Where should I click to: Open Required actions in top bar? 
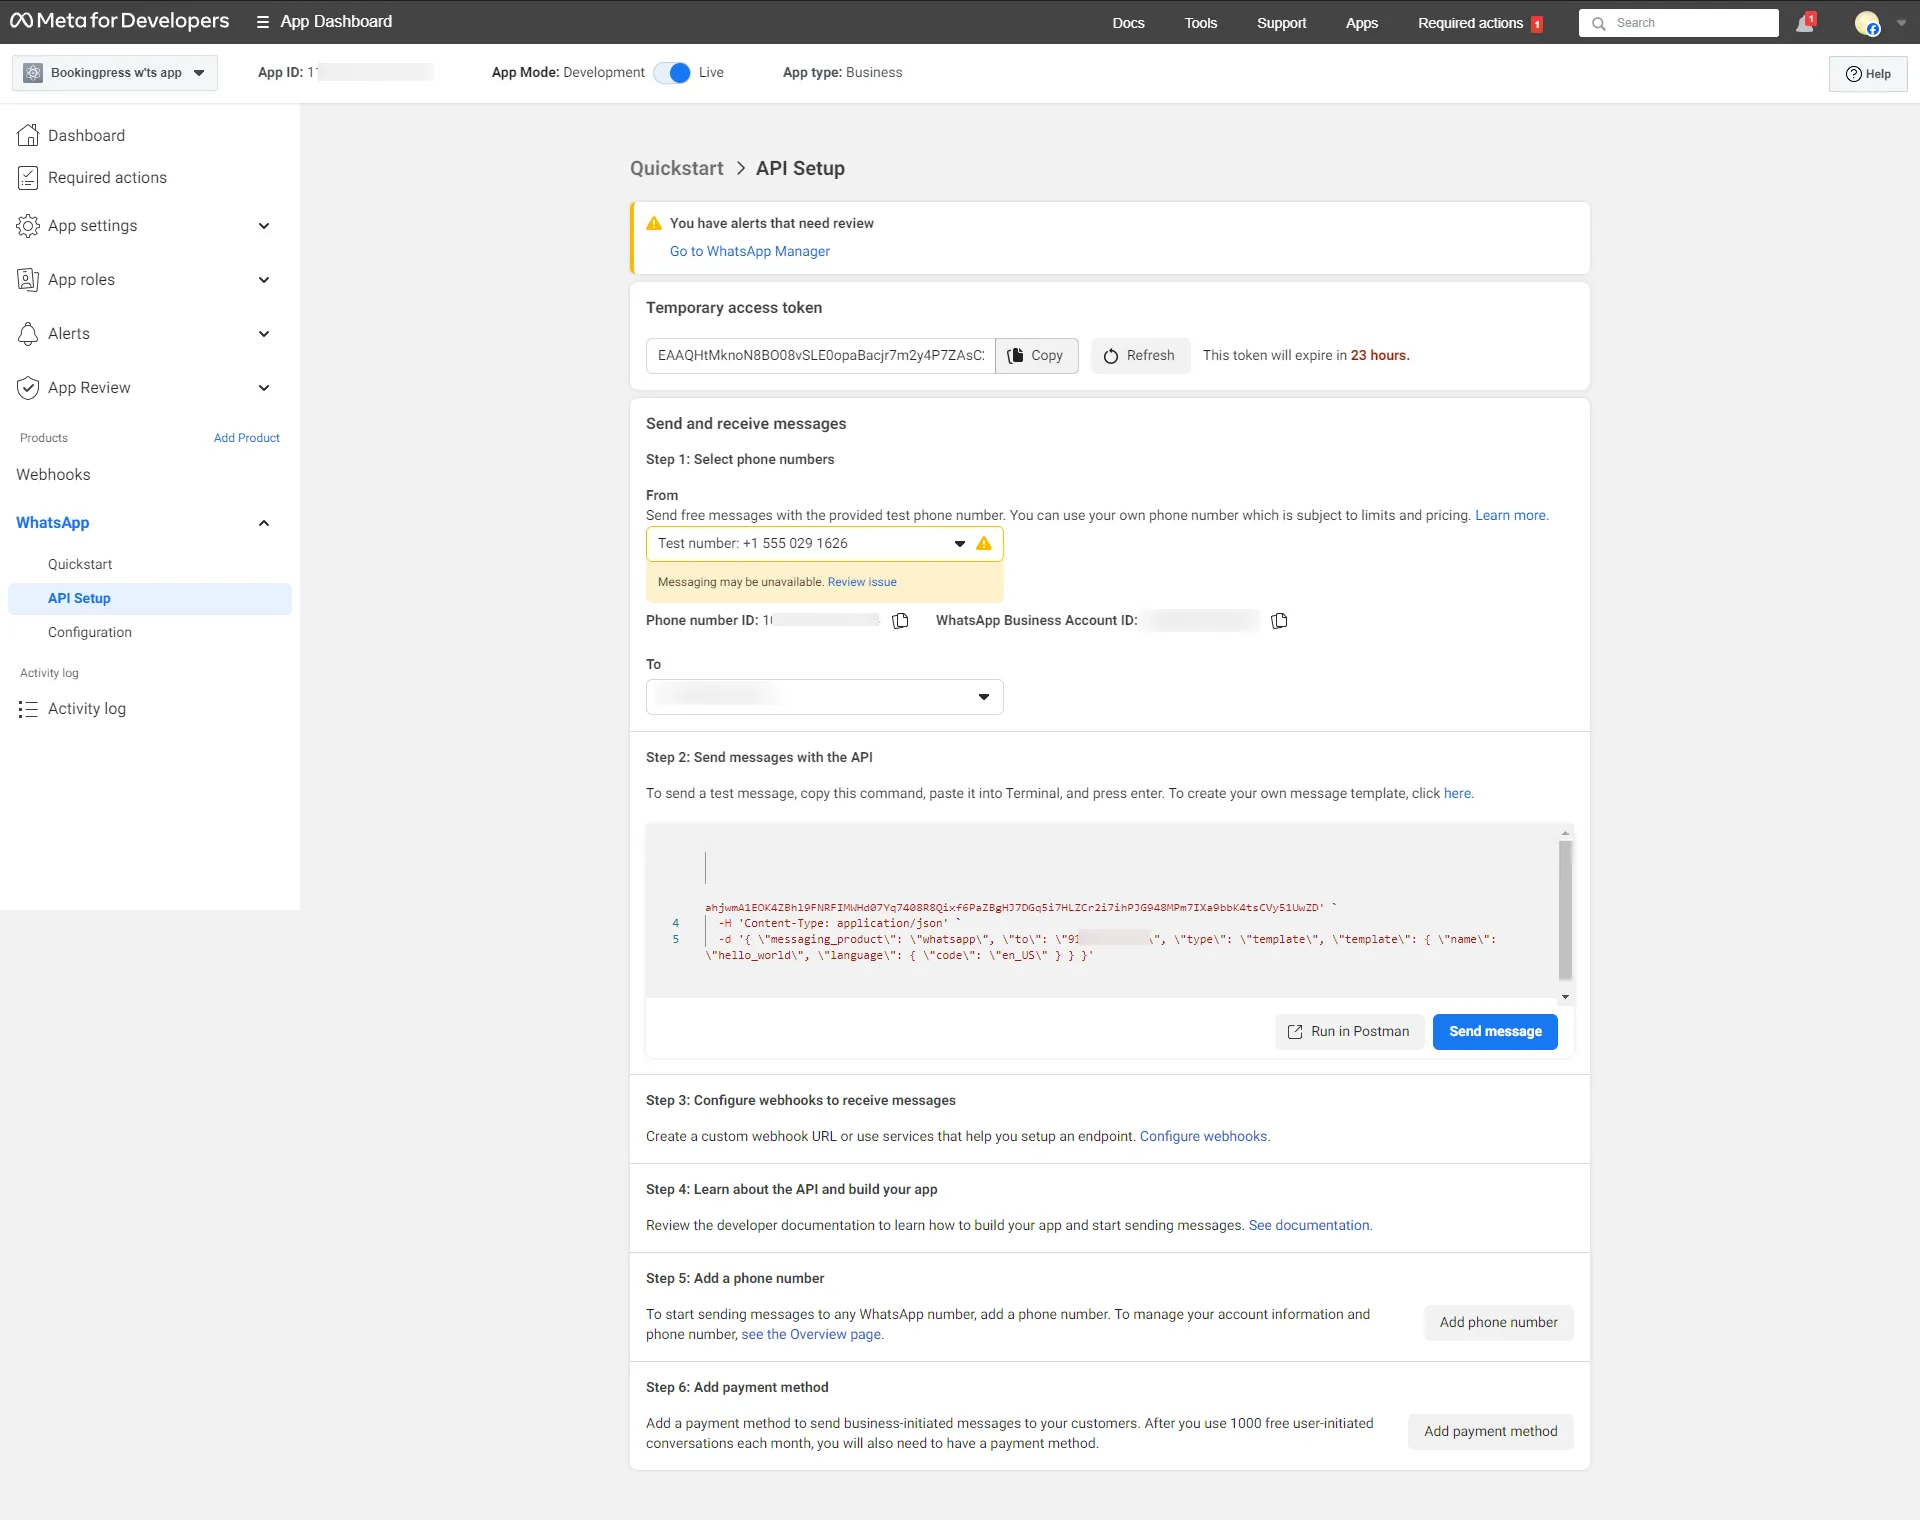point(1470,23)
